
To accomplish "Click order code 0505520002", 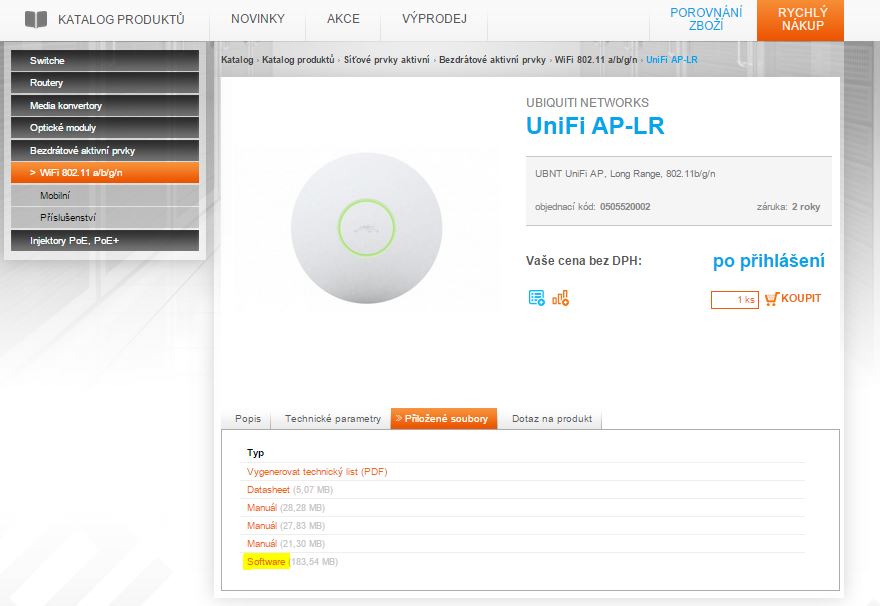I will [625, 206].
